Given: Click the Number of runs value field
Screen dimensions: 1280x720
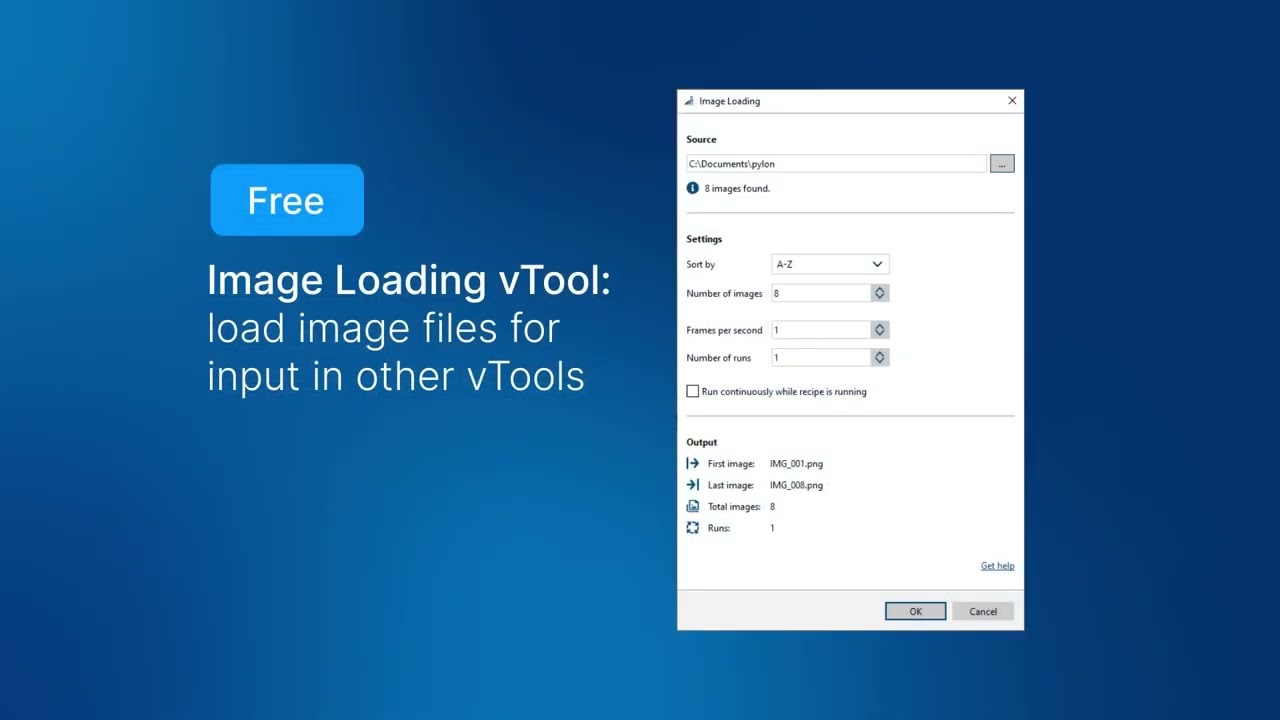Looking at the screenshot, I should [821, 357].
